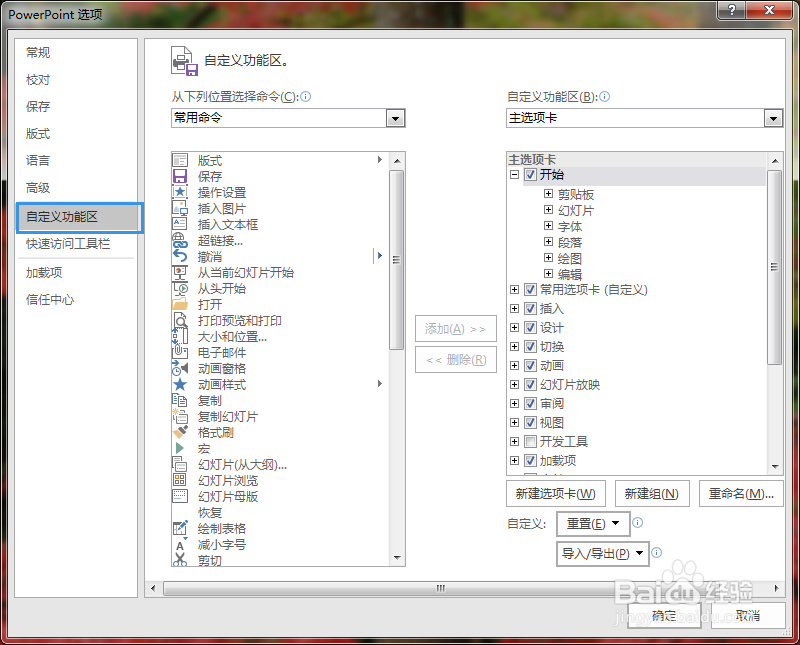Click the 取消 button
The image size is (800, 645).
pos(748,615)
